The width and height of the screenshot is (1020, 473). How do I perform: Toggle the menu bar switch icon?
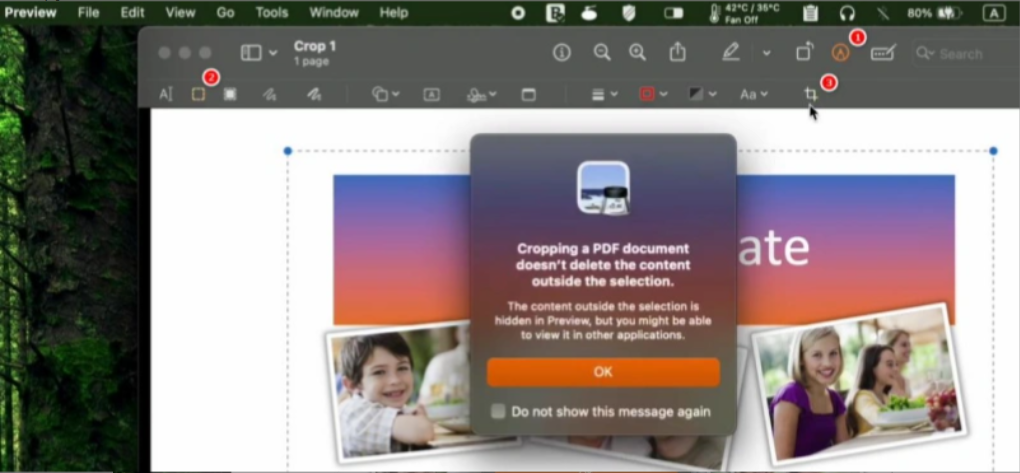pos(673,13)
